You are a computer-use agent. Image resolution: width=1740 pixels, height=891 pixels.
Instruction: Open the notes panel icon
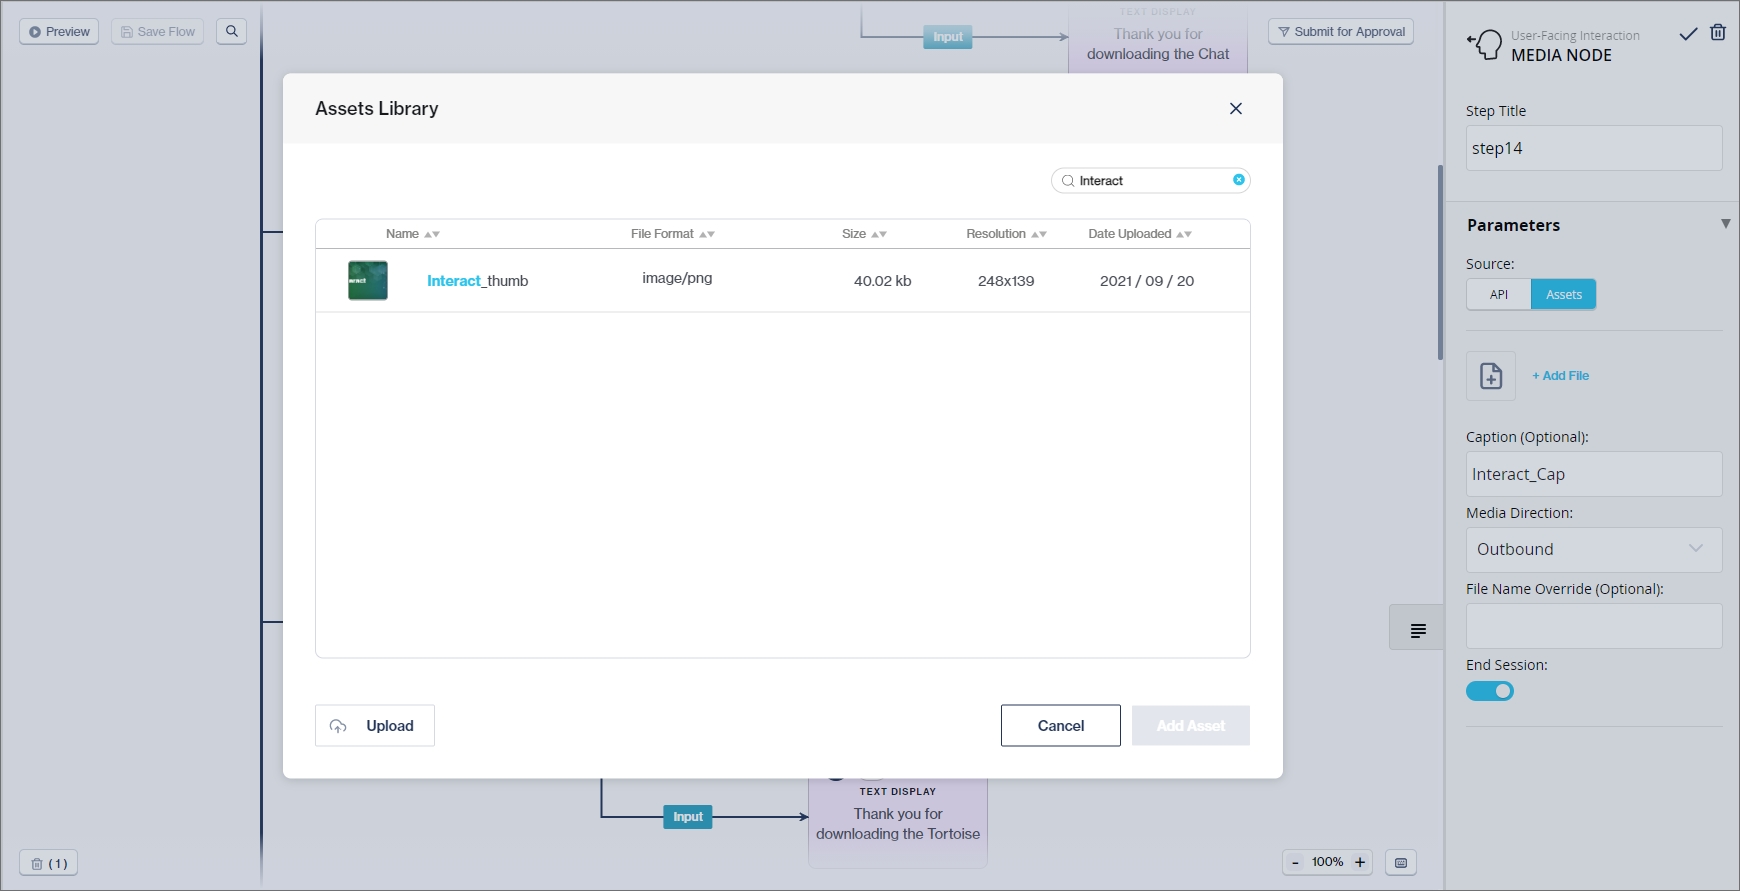(x=1417, y=630)
